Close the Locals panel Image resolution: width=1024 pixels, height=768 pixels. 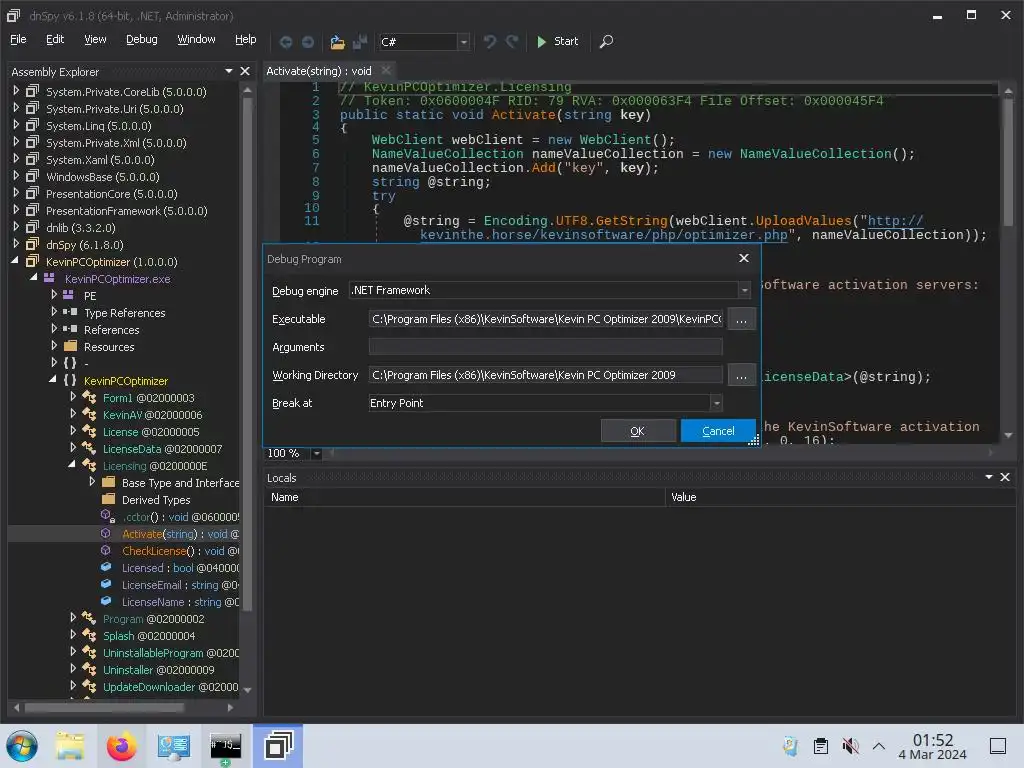[1005, 477]
